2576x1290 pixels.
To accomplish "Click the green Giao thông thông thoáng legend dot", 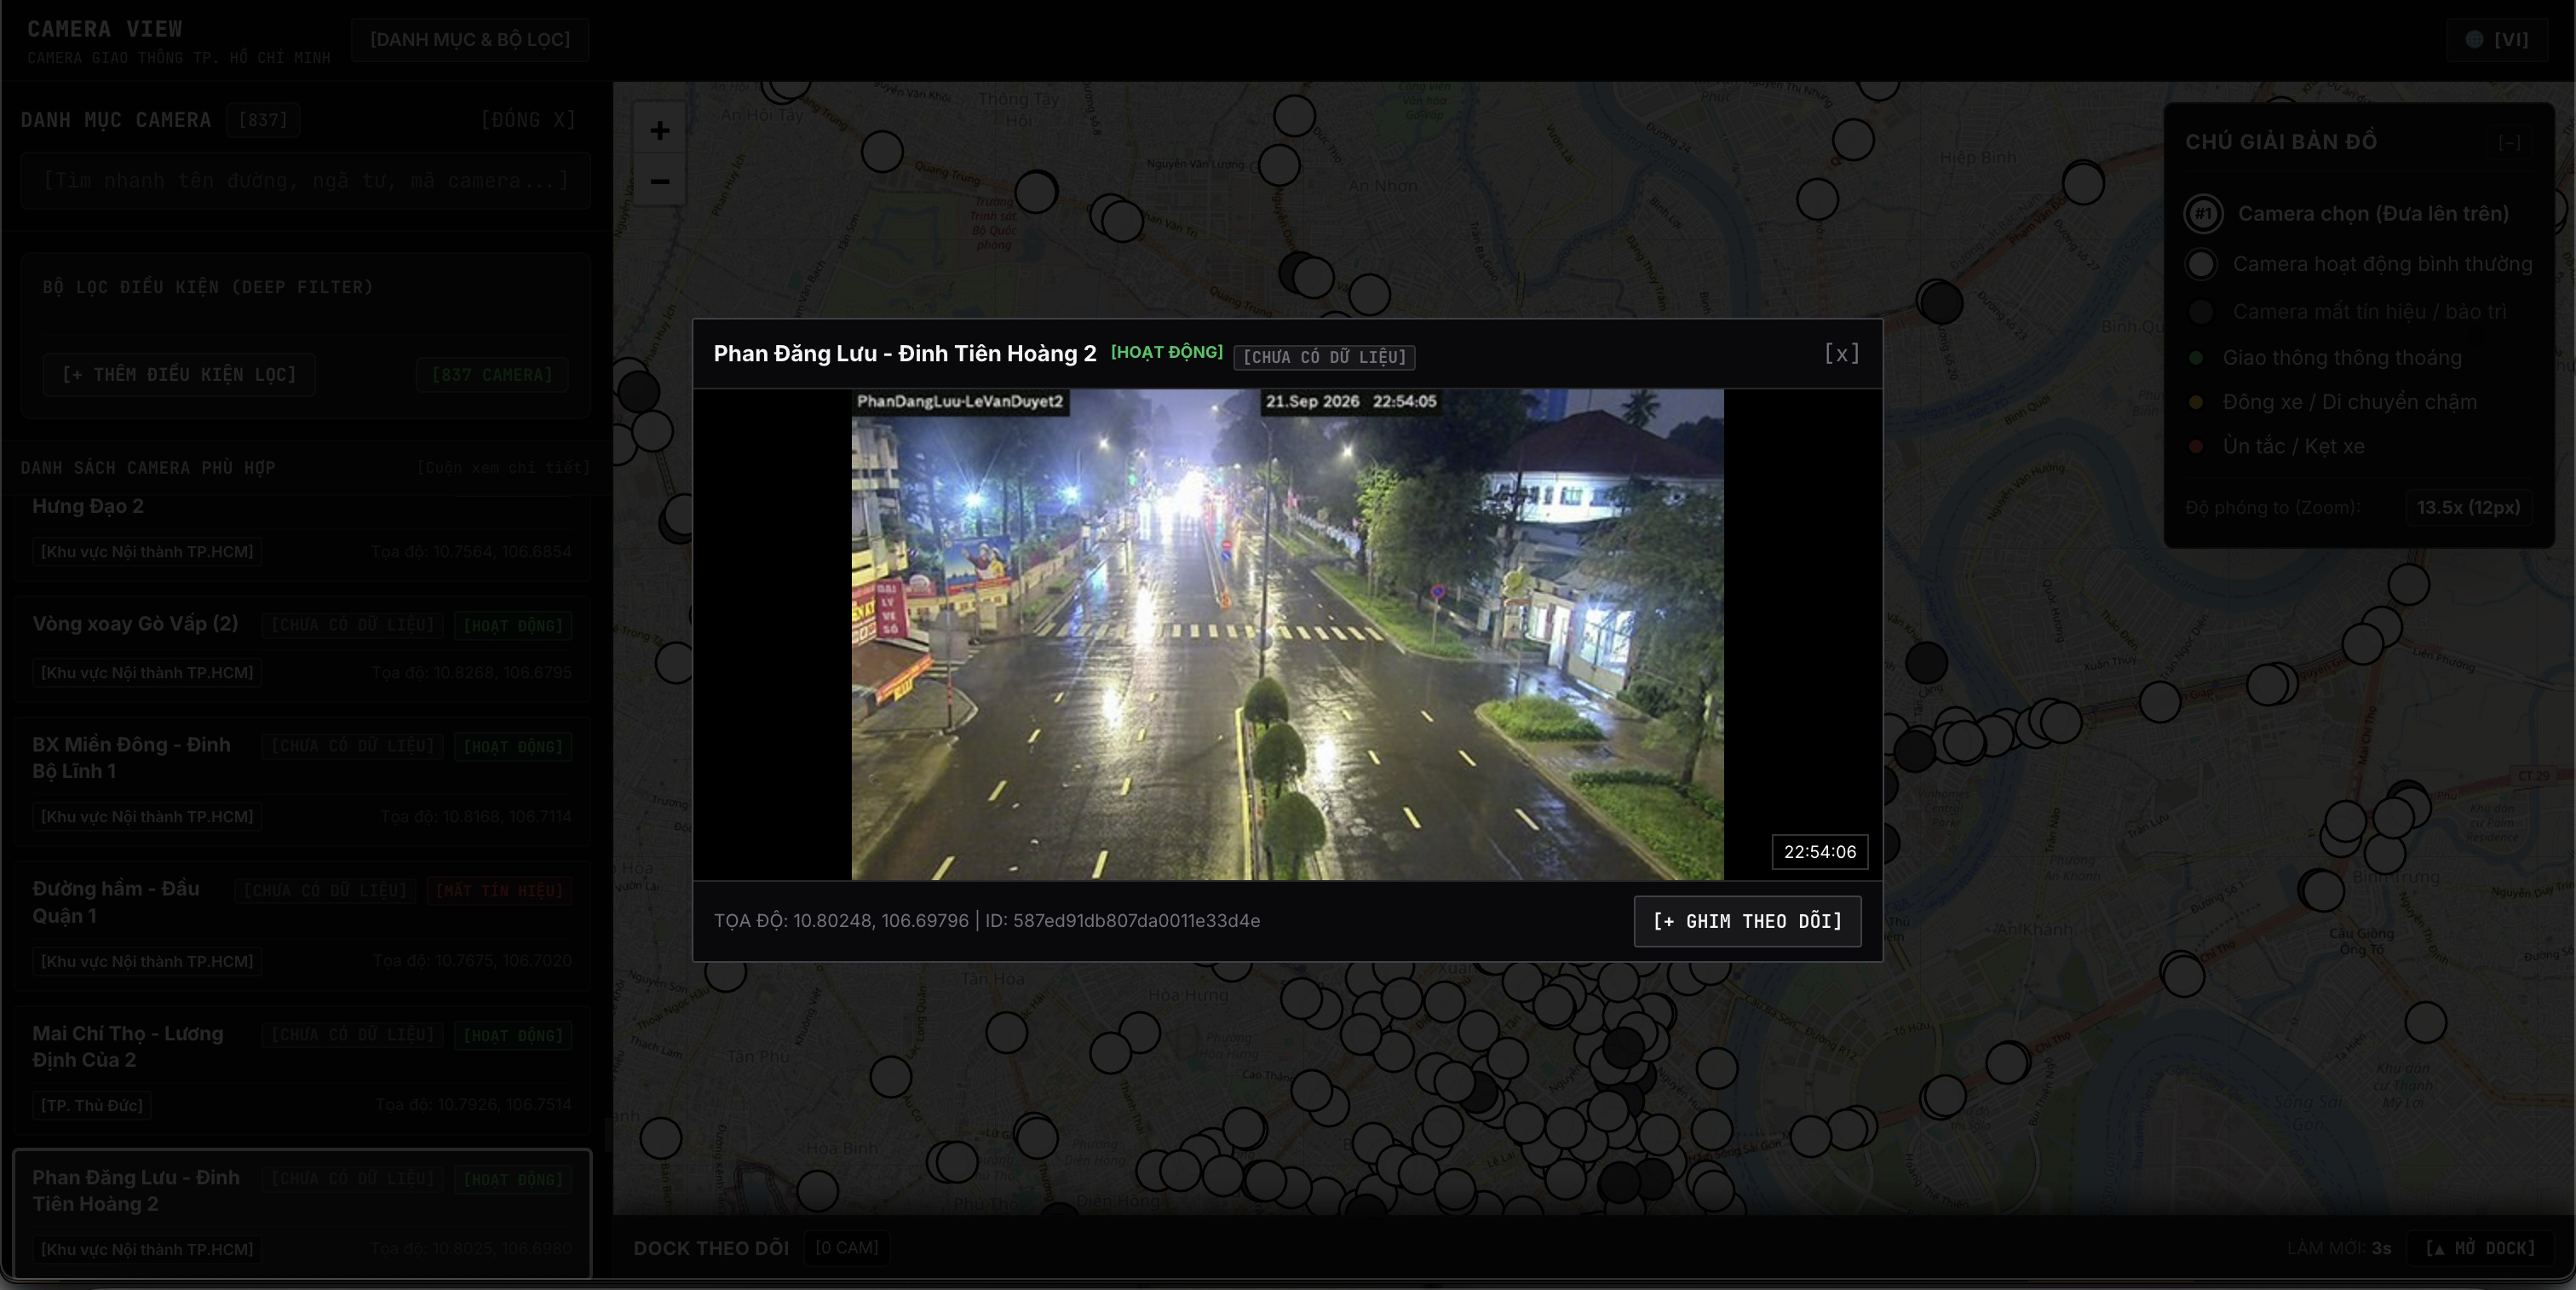I will [x=2196, y=358].
